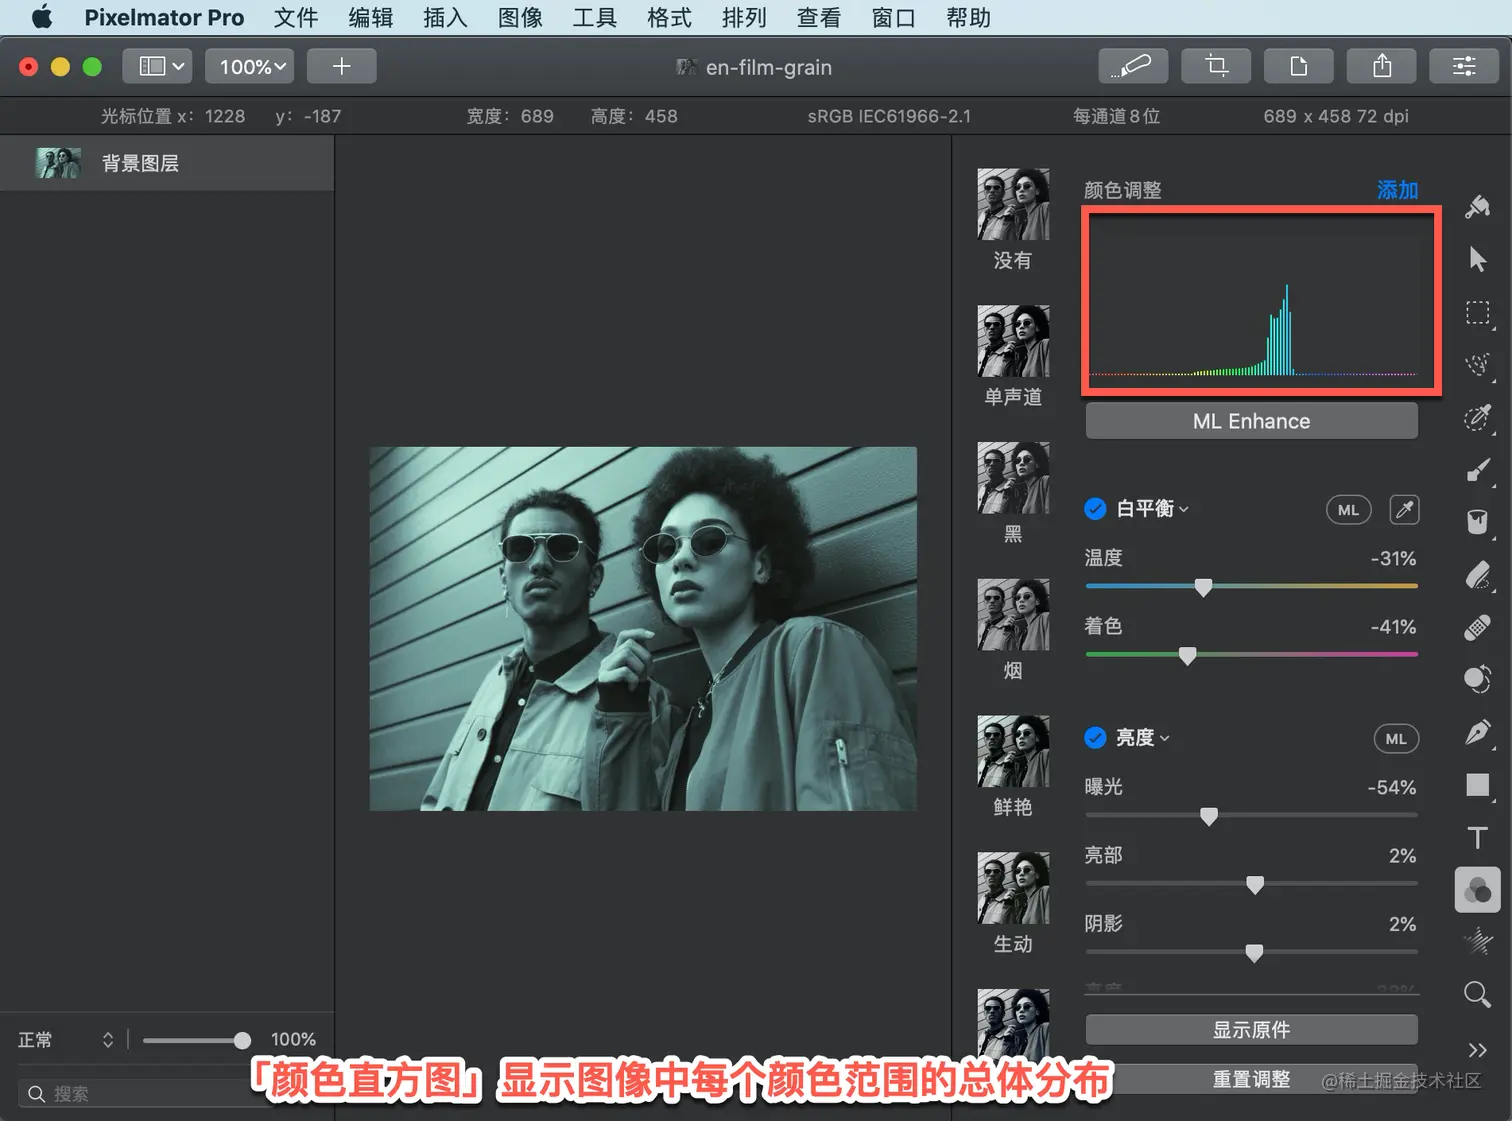The height and width of the screenshot is (1121, 1512).
Task: Click the 搜索 search field
Action: tap(145, 1094)
